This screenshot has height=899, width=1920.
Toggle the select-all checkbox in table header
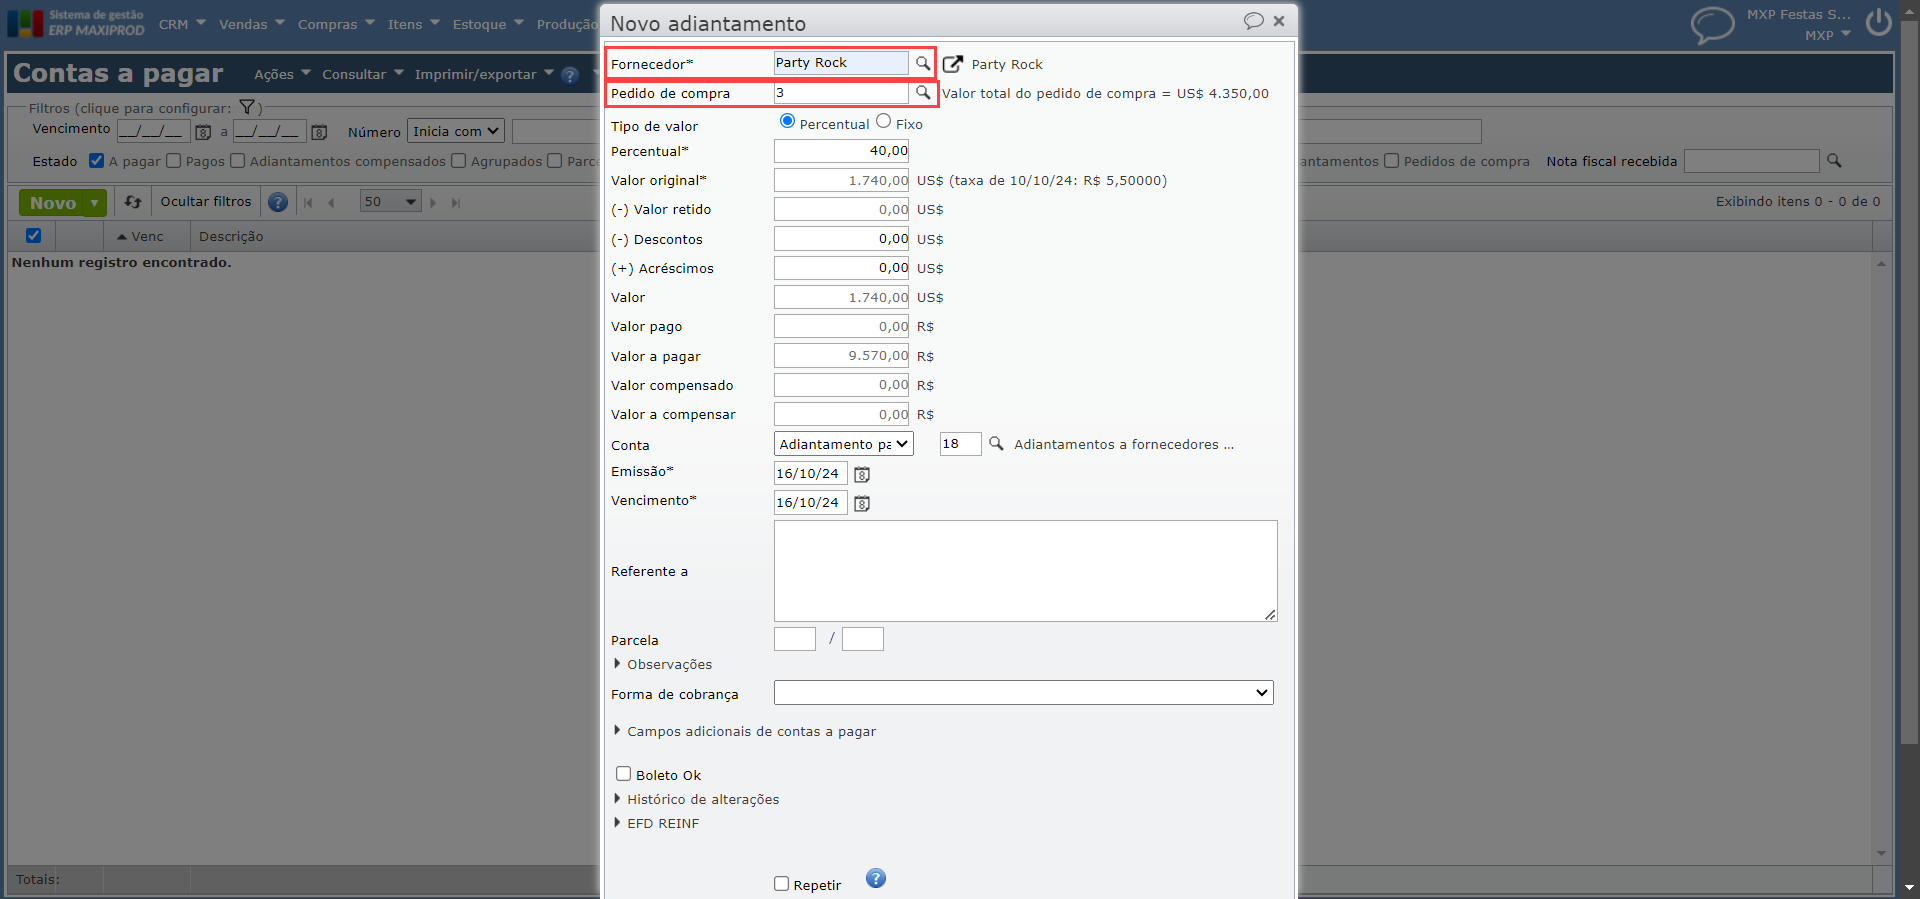(x=33, y=235)
